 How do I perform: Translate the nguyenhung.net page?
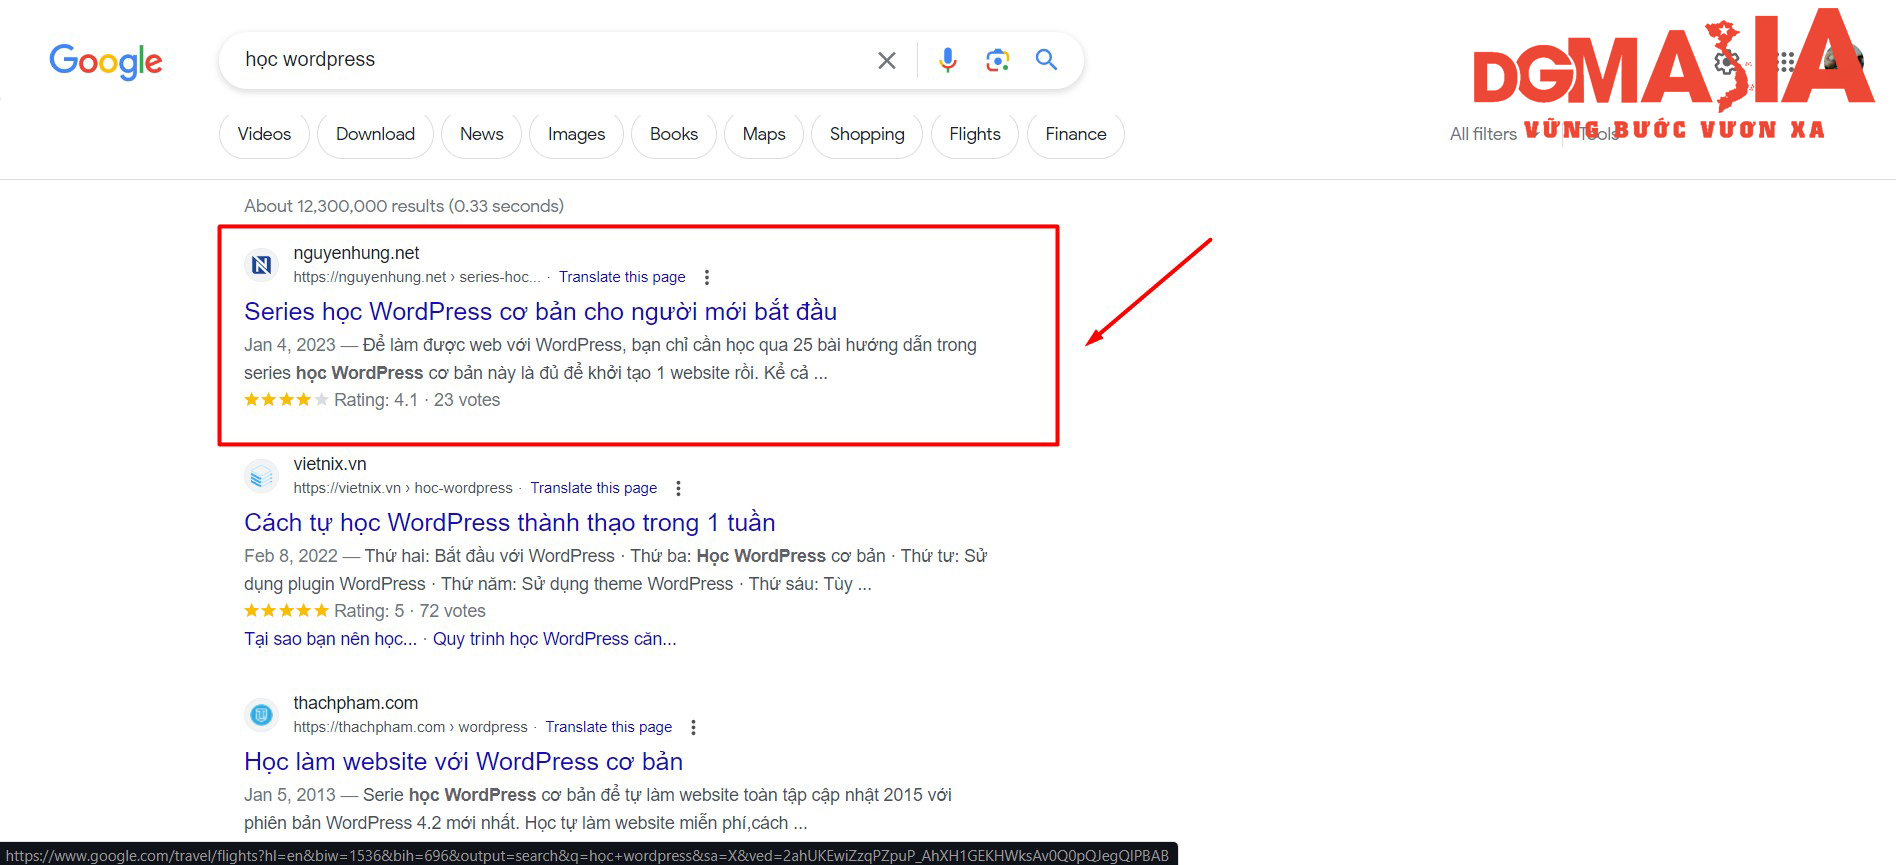(622, 277)
